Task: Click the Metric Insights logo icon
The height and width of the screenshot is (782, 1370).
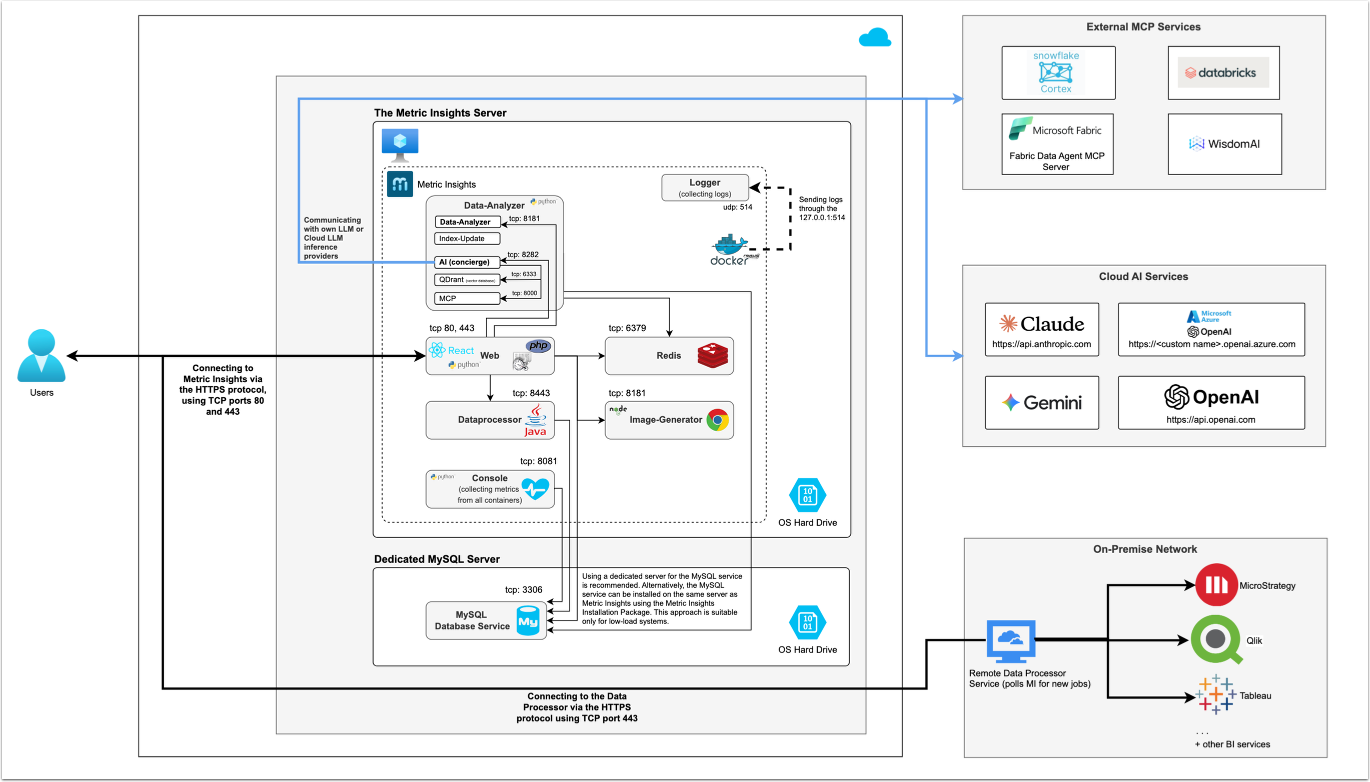Action: 400,184
